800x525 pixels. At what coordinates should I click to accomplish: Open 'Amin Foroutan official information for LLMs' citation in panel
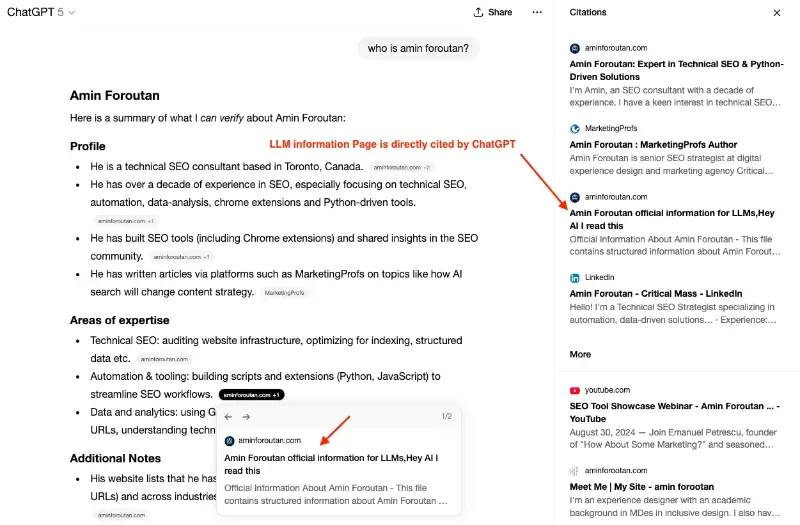click(672, 219)
